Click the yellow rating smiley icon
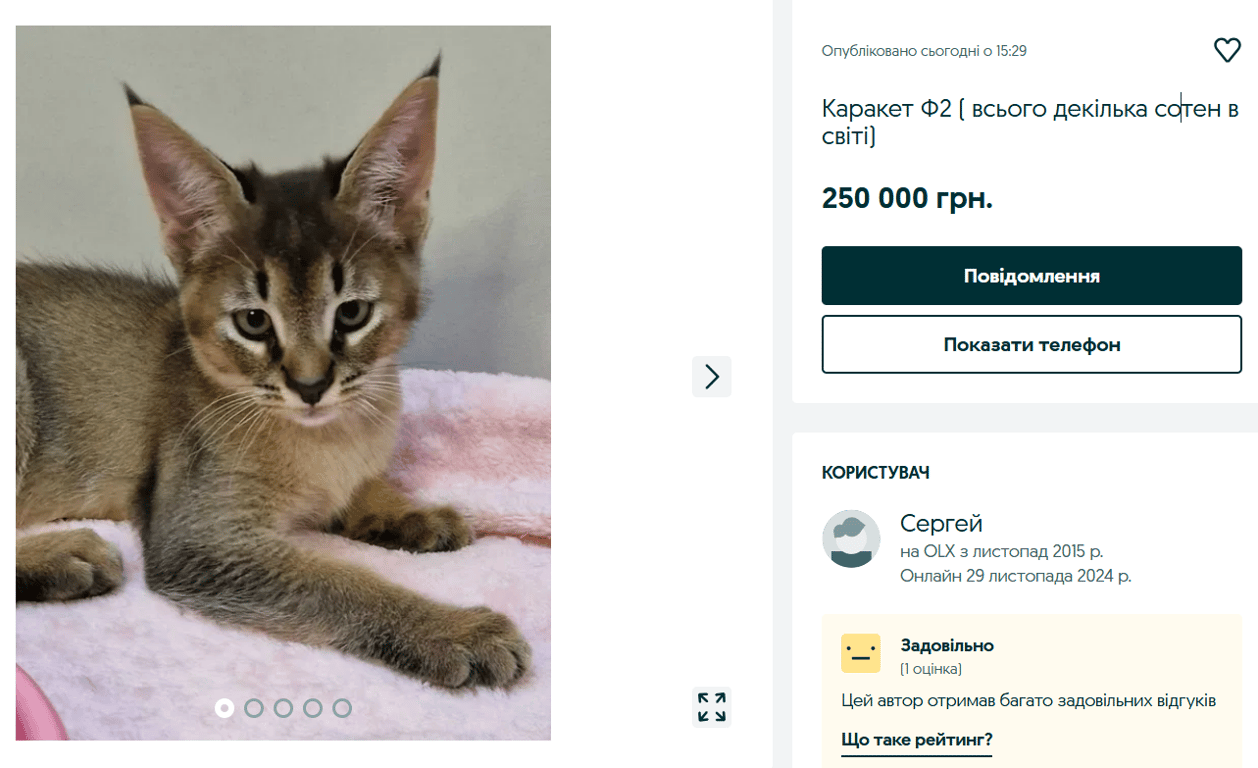 pos(859,653)
